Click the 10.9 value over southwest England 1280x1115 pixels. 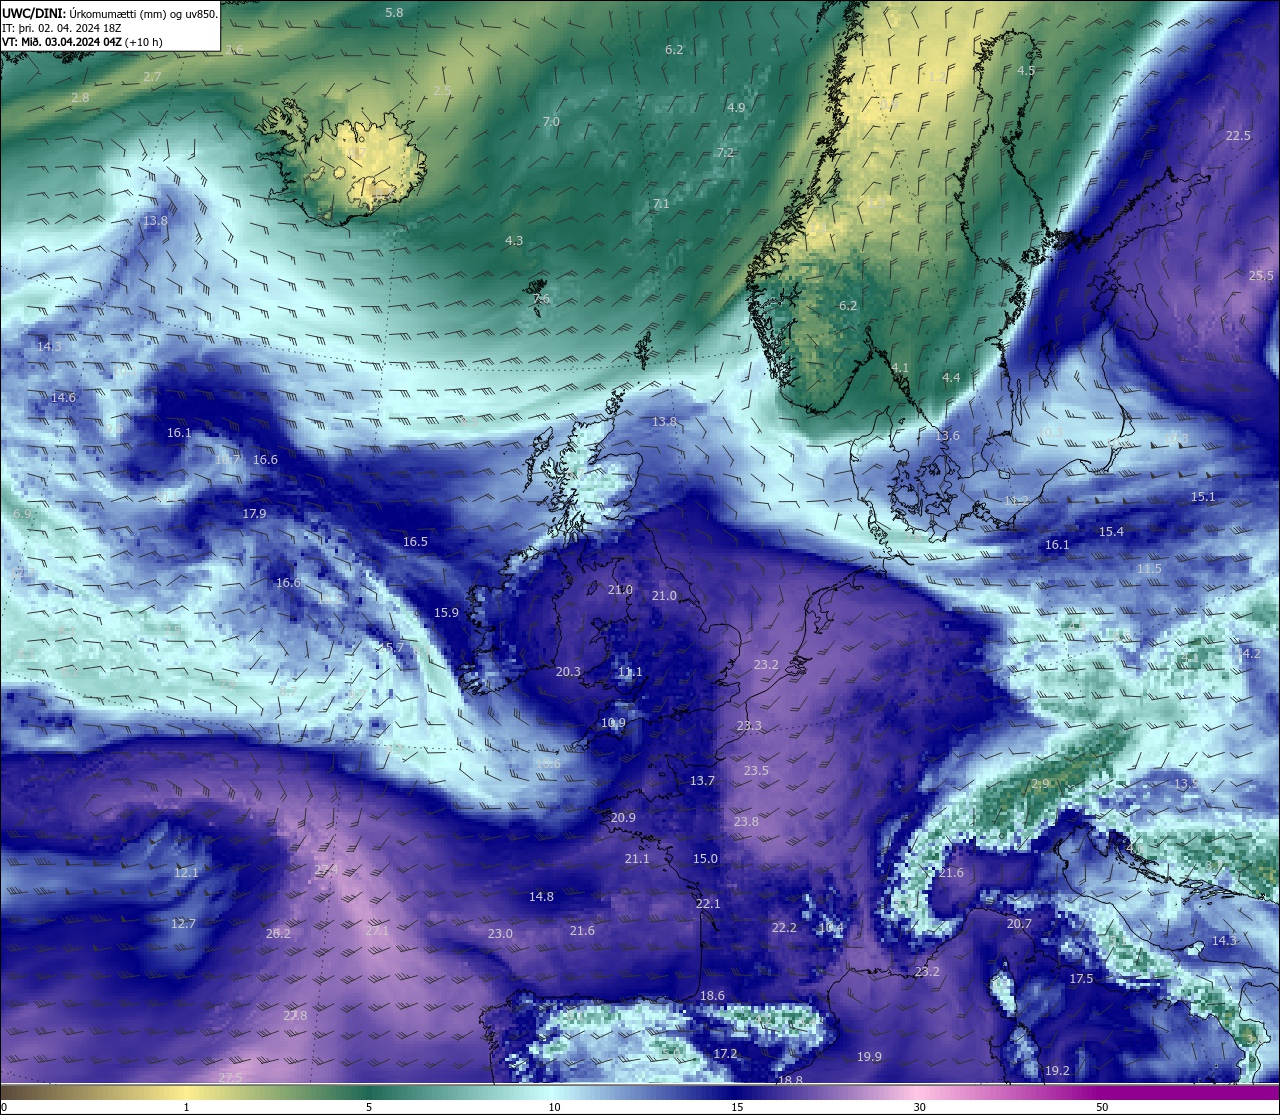click(613, 722)
